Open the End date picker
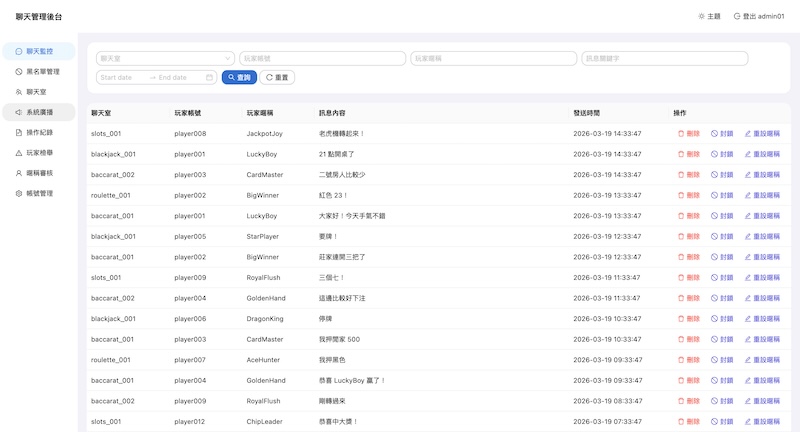 point(179,78)
